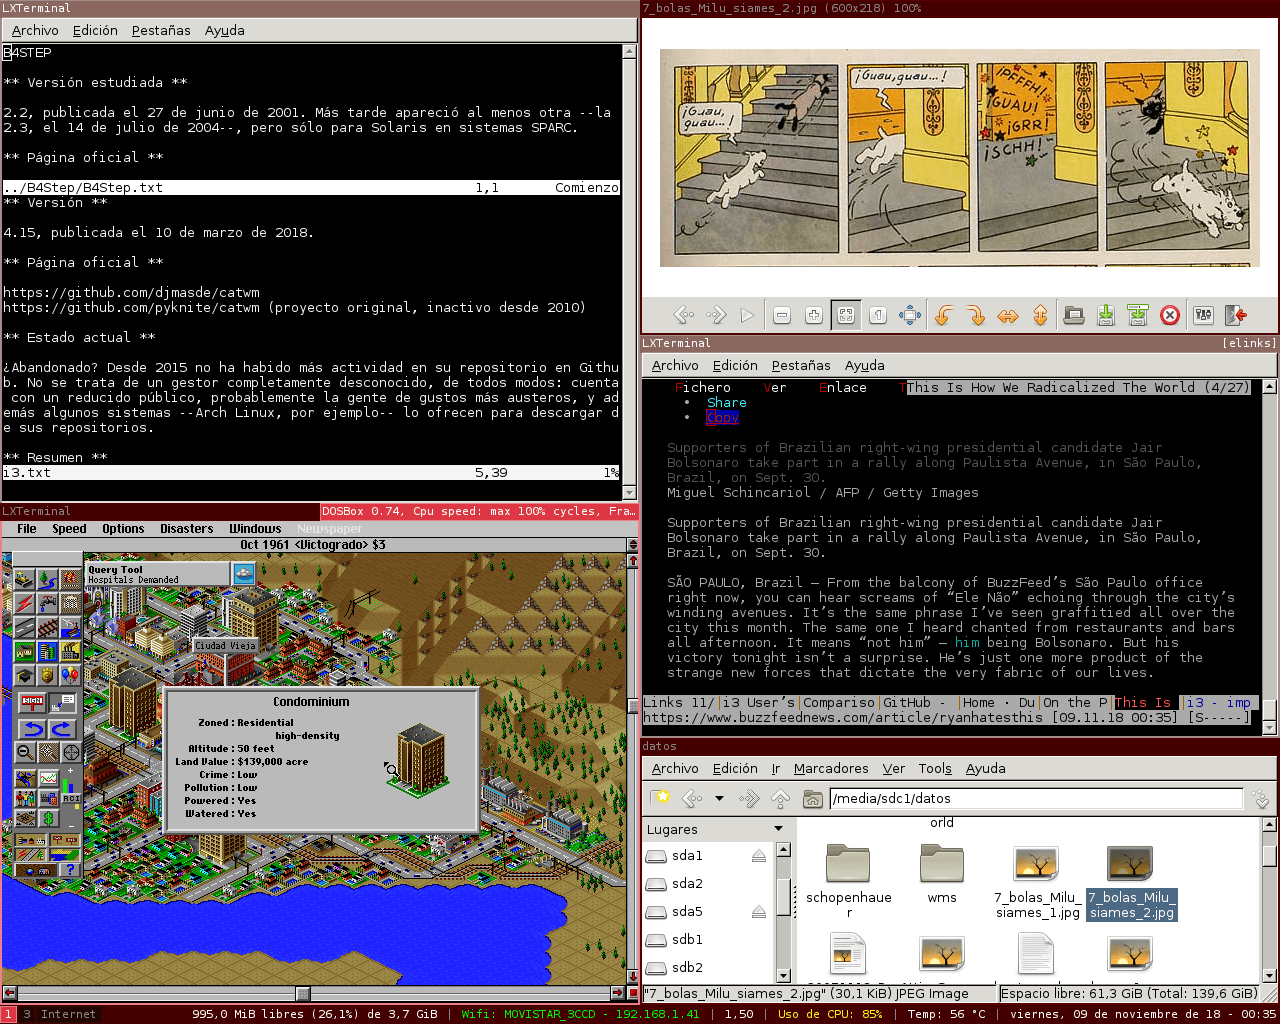Follow the Share link in elinks
The image size is (1280, 1024).
[x=727, y=403]
